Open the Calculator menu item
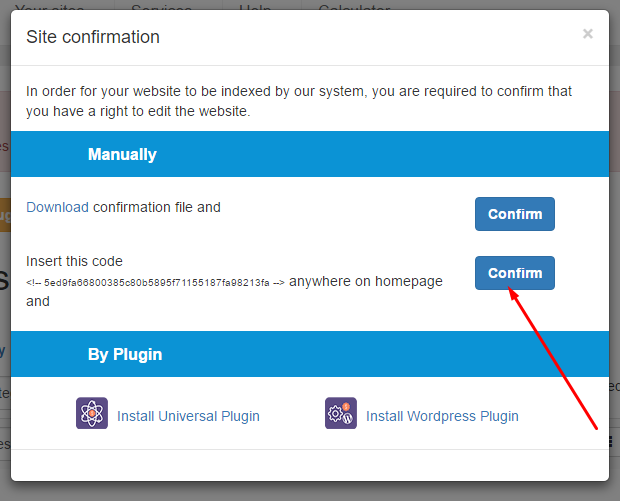620x501 pixels. [x=354, y=7]
